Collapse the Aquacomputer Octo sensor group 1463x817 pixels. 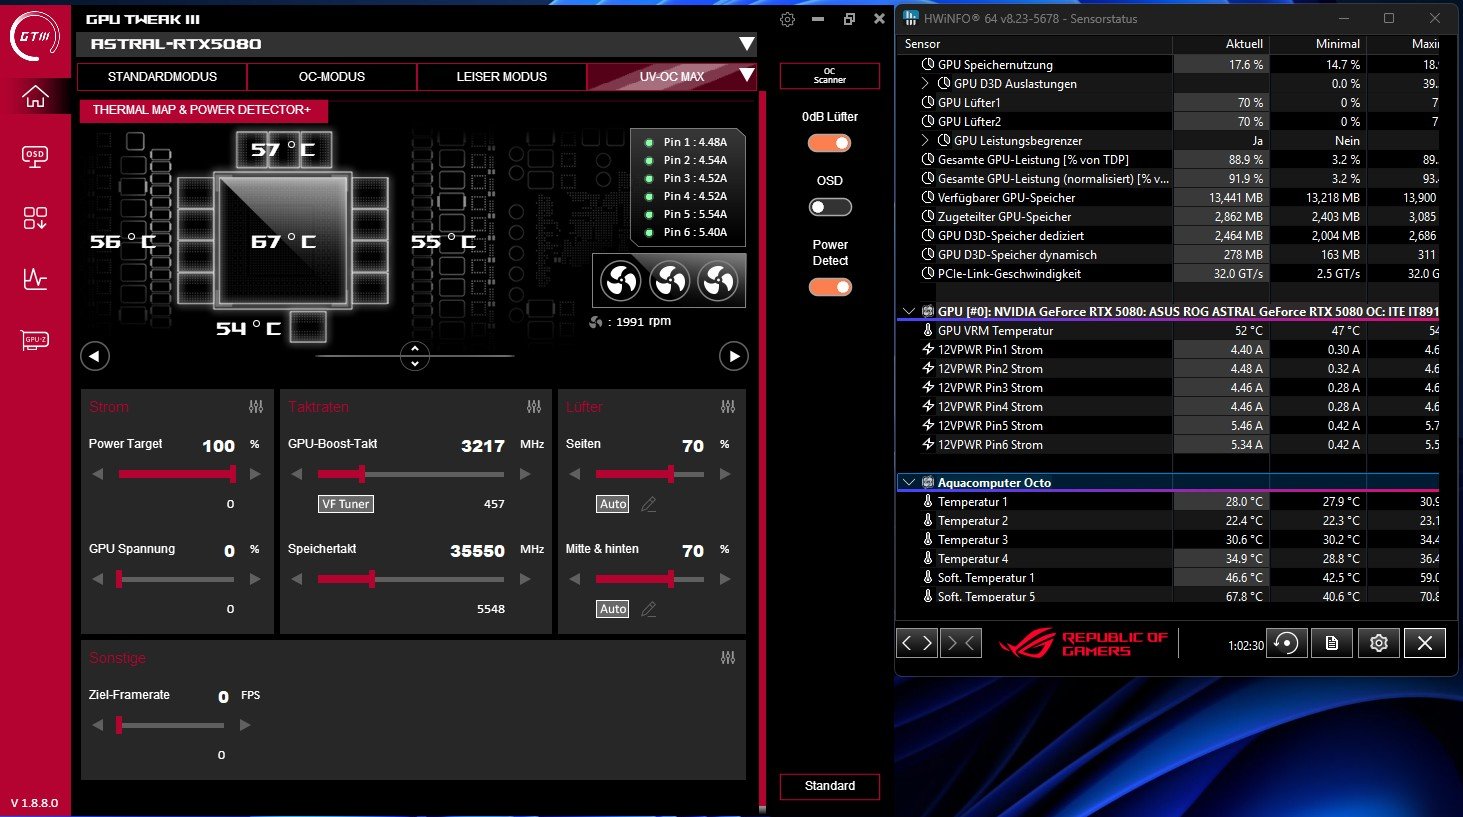909,482
